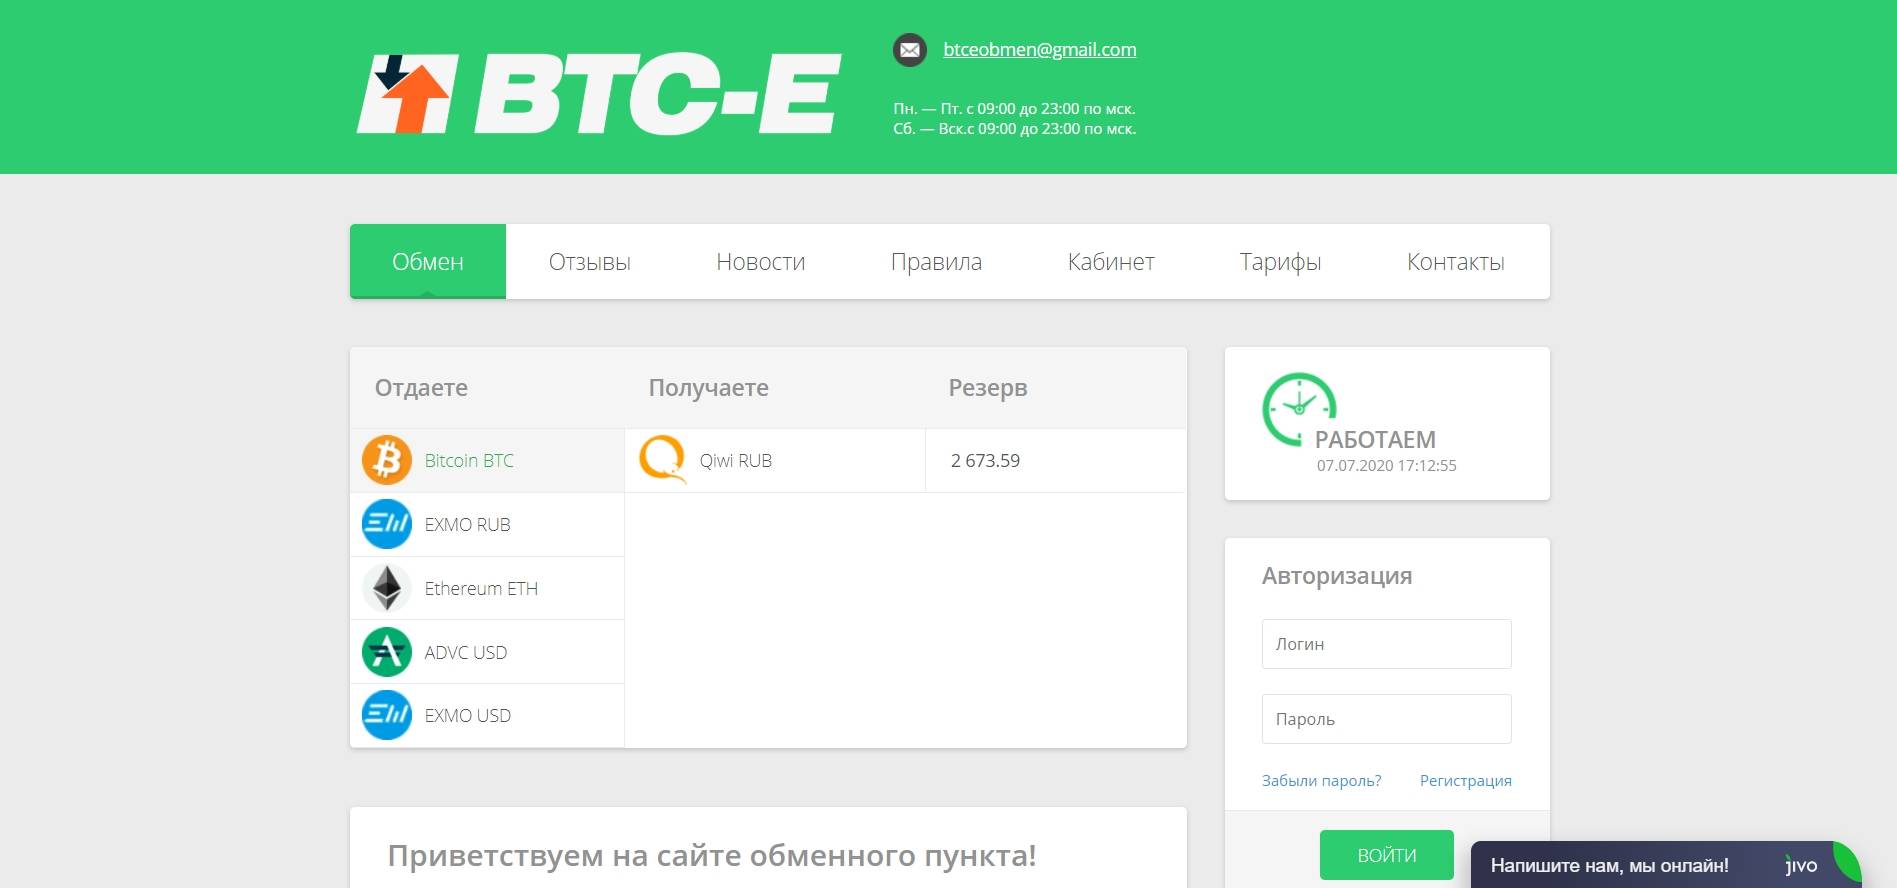Click the Ethereum ETH diamond icon

(x=387, y=588)
